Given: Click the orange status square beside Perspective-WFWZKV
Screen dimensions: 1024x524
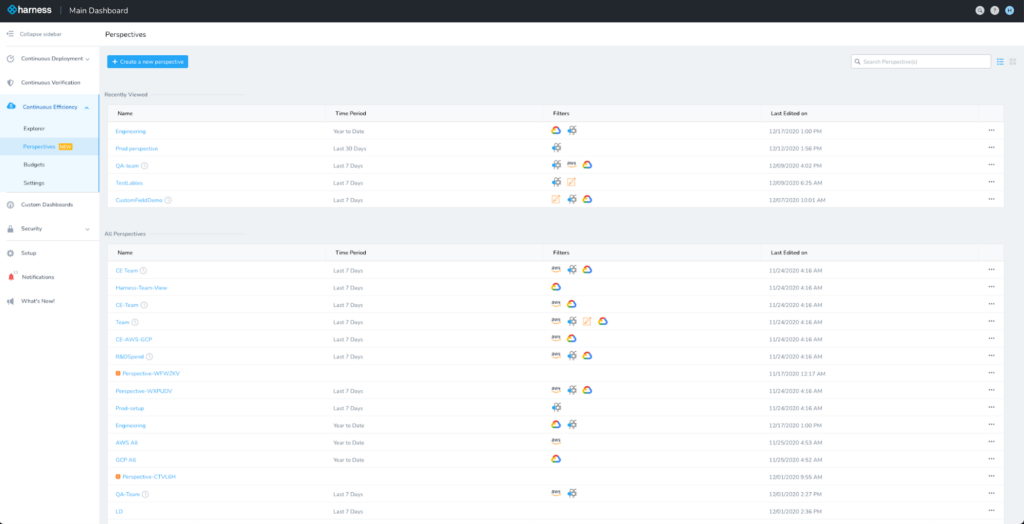Looking at the screenshot, I should 118,374.
